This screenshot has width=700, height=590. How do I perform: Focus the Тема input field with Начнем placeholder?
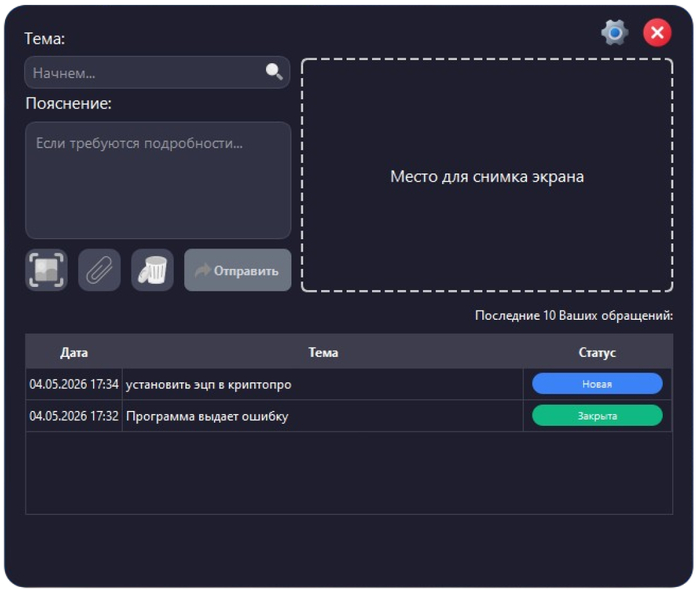coord(157,72)
